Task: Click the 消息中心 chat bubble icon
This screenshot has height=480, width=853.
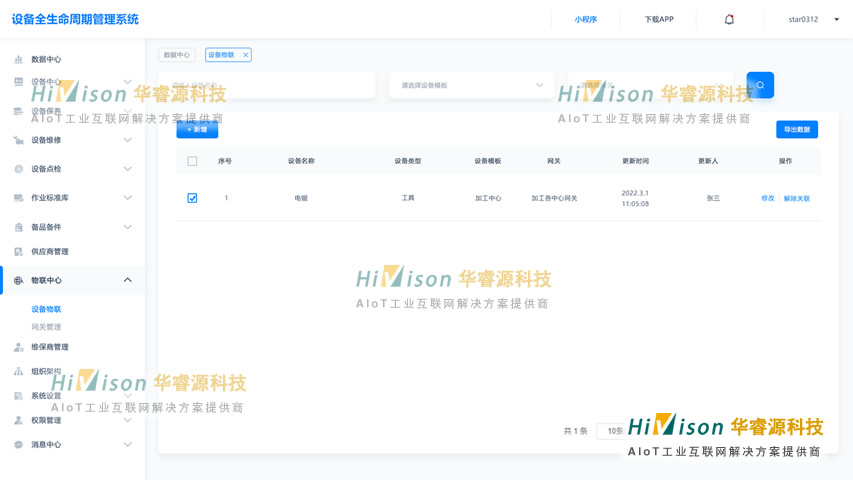Action: 18,445
